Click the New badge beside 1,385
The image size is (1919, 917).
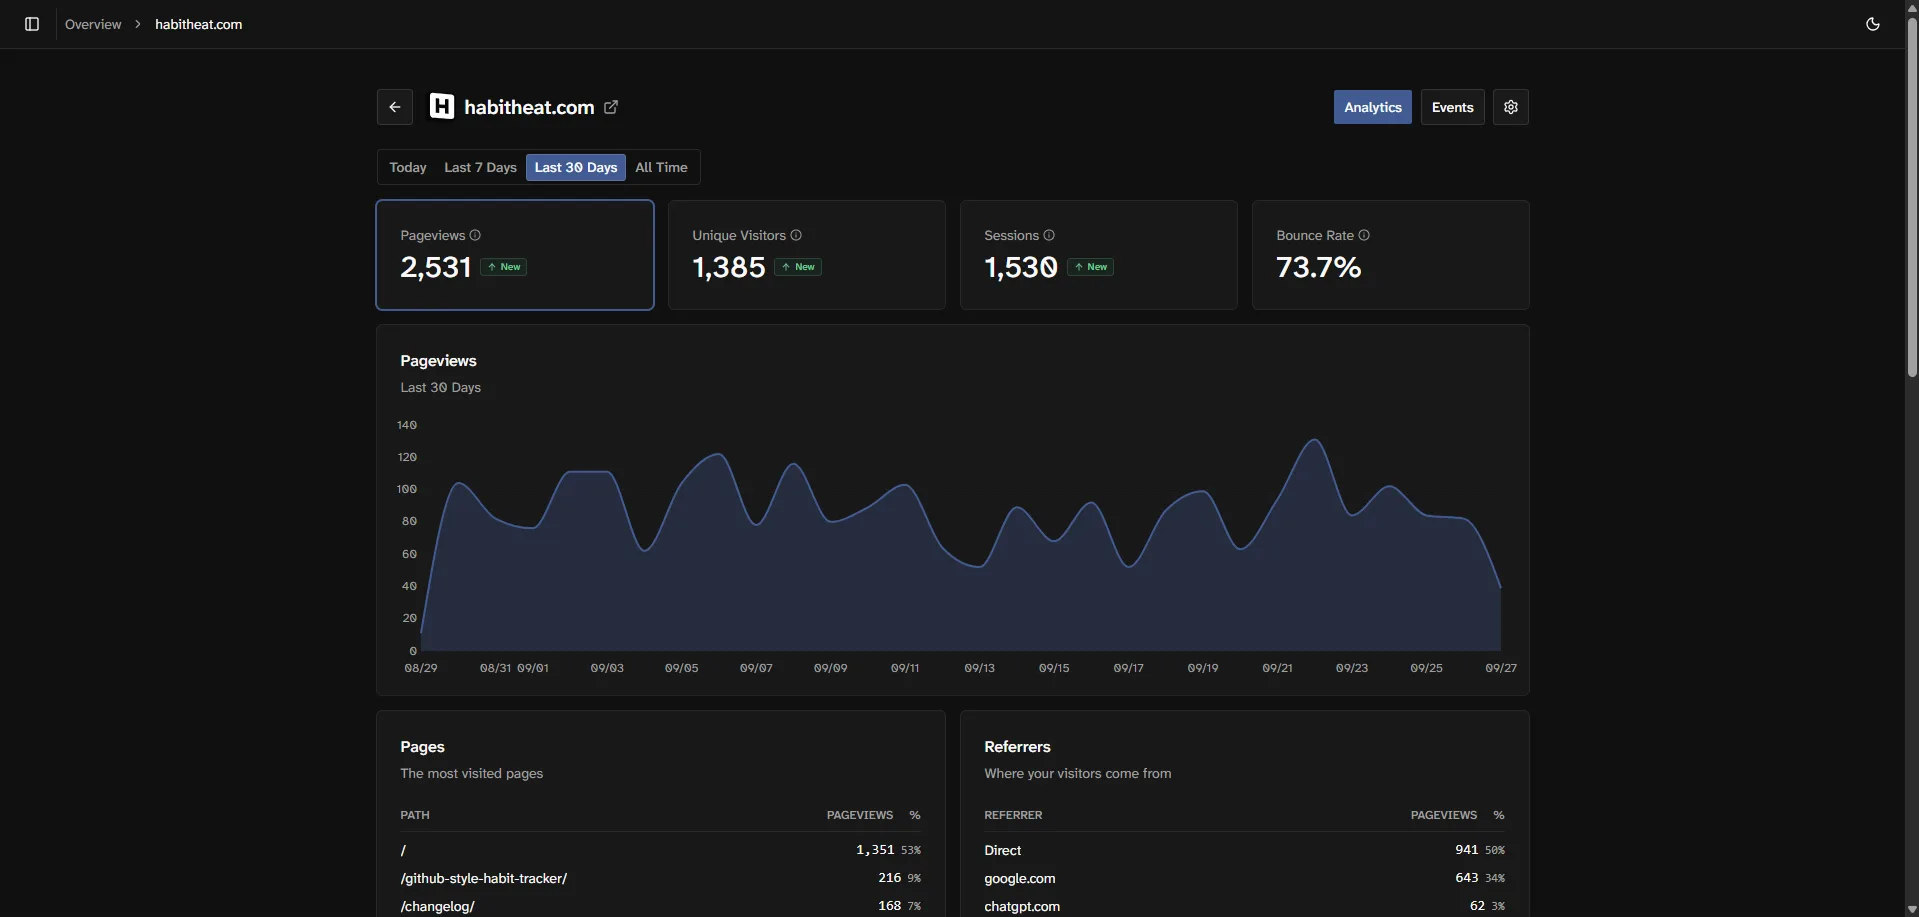[798, 267]
